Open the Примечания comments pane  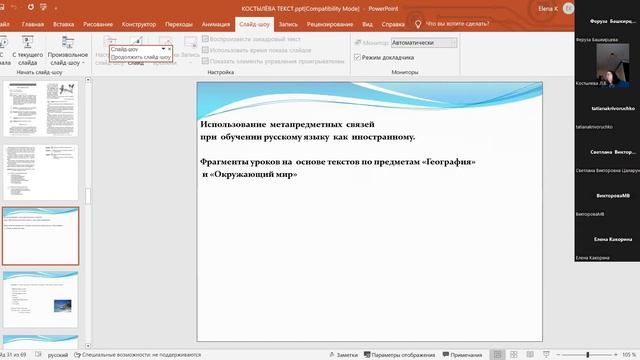click(x=462, y=355)
